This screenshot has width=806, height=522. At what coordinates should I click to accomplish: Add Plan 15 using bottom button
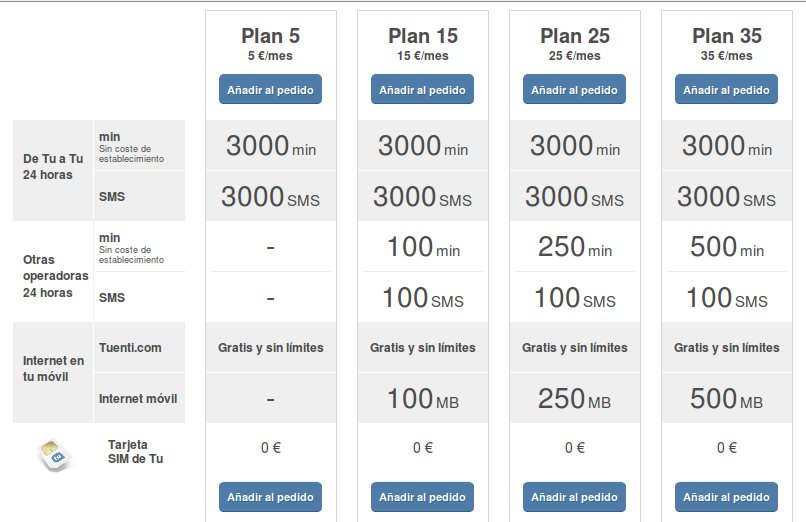coord(423,497)
